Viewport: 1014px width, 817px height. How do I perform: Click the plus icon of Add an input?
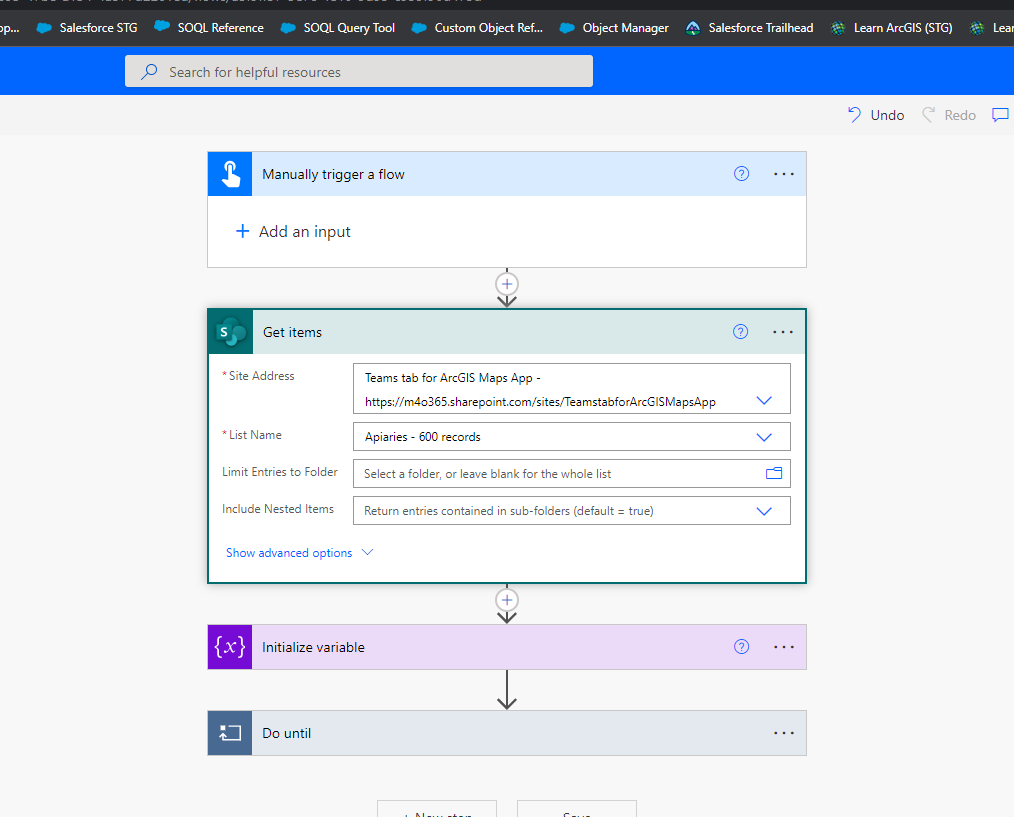243,231
